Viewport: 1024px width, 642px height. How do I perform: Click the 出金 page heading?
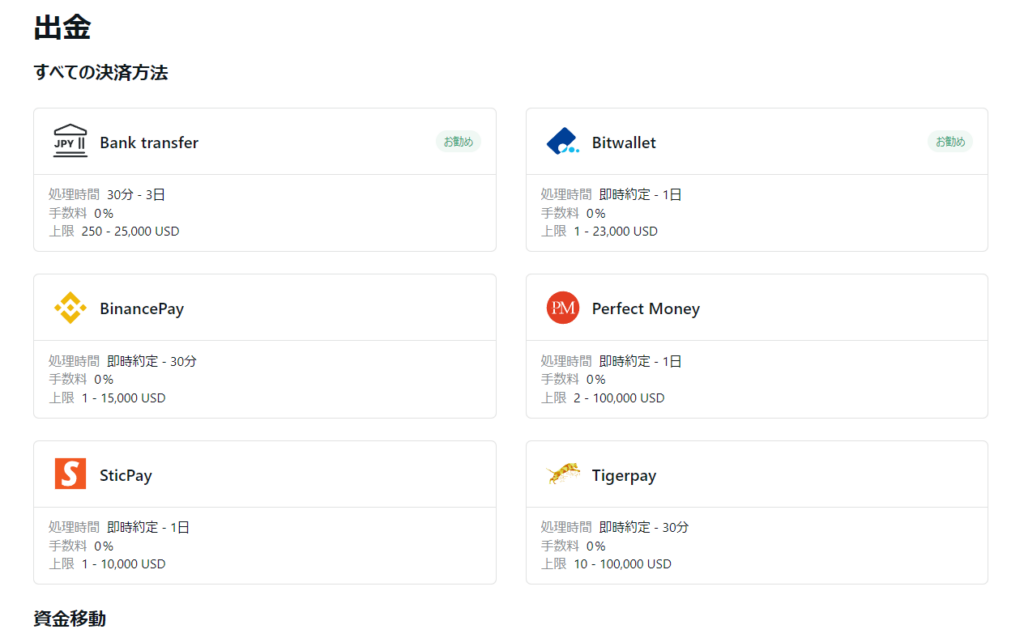tap(62, 27)
